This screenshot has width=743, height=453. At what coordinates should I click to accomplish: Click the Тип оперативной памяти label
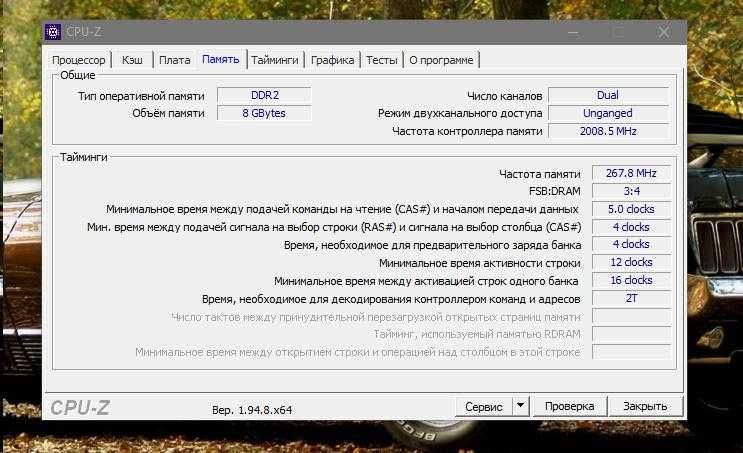point(141,96)
